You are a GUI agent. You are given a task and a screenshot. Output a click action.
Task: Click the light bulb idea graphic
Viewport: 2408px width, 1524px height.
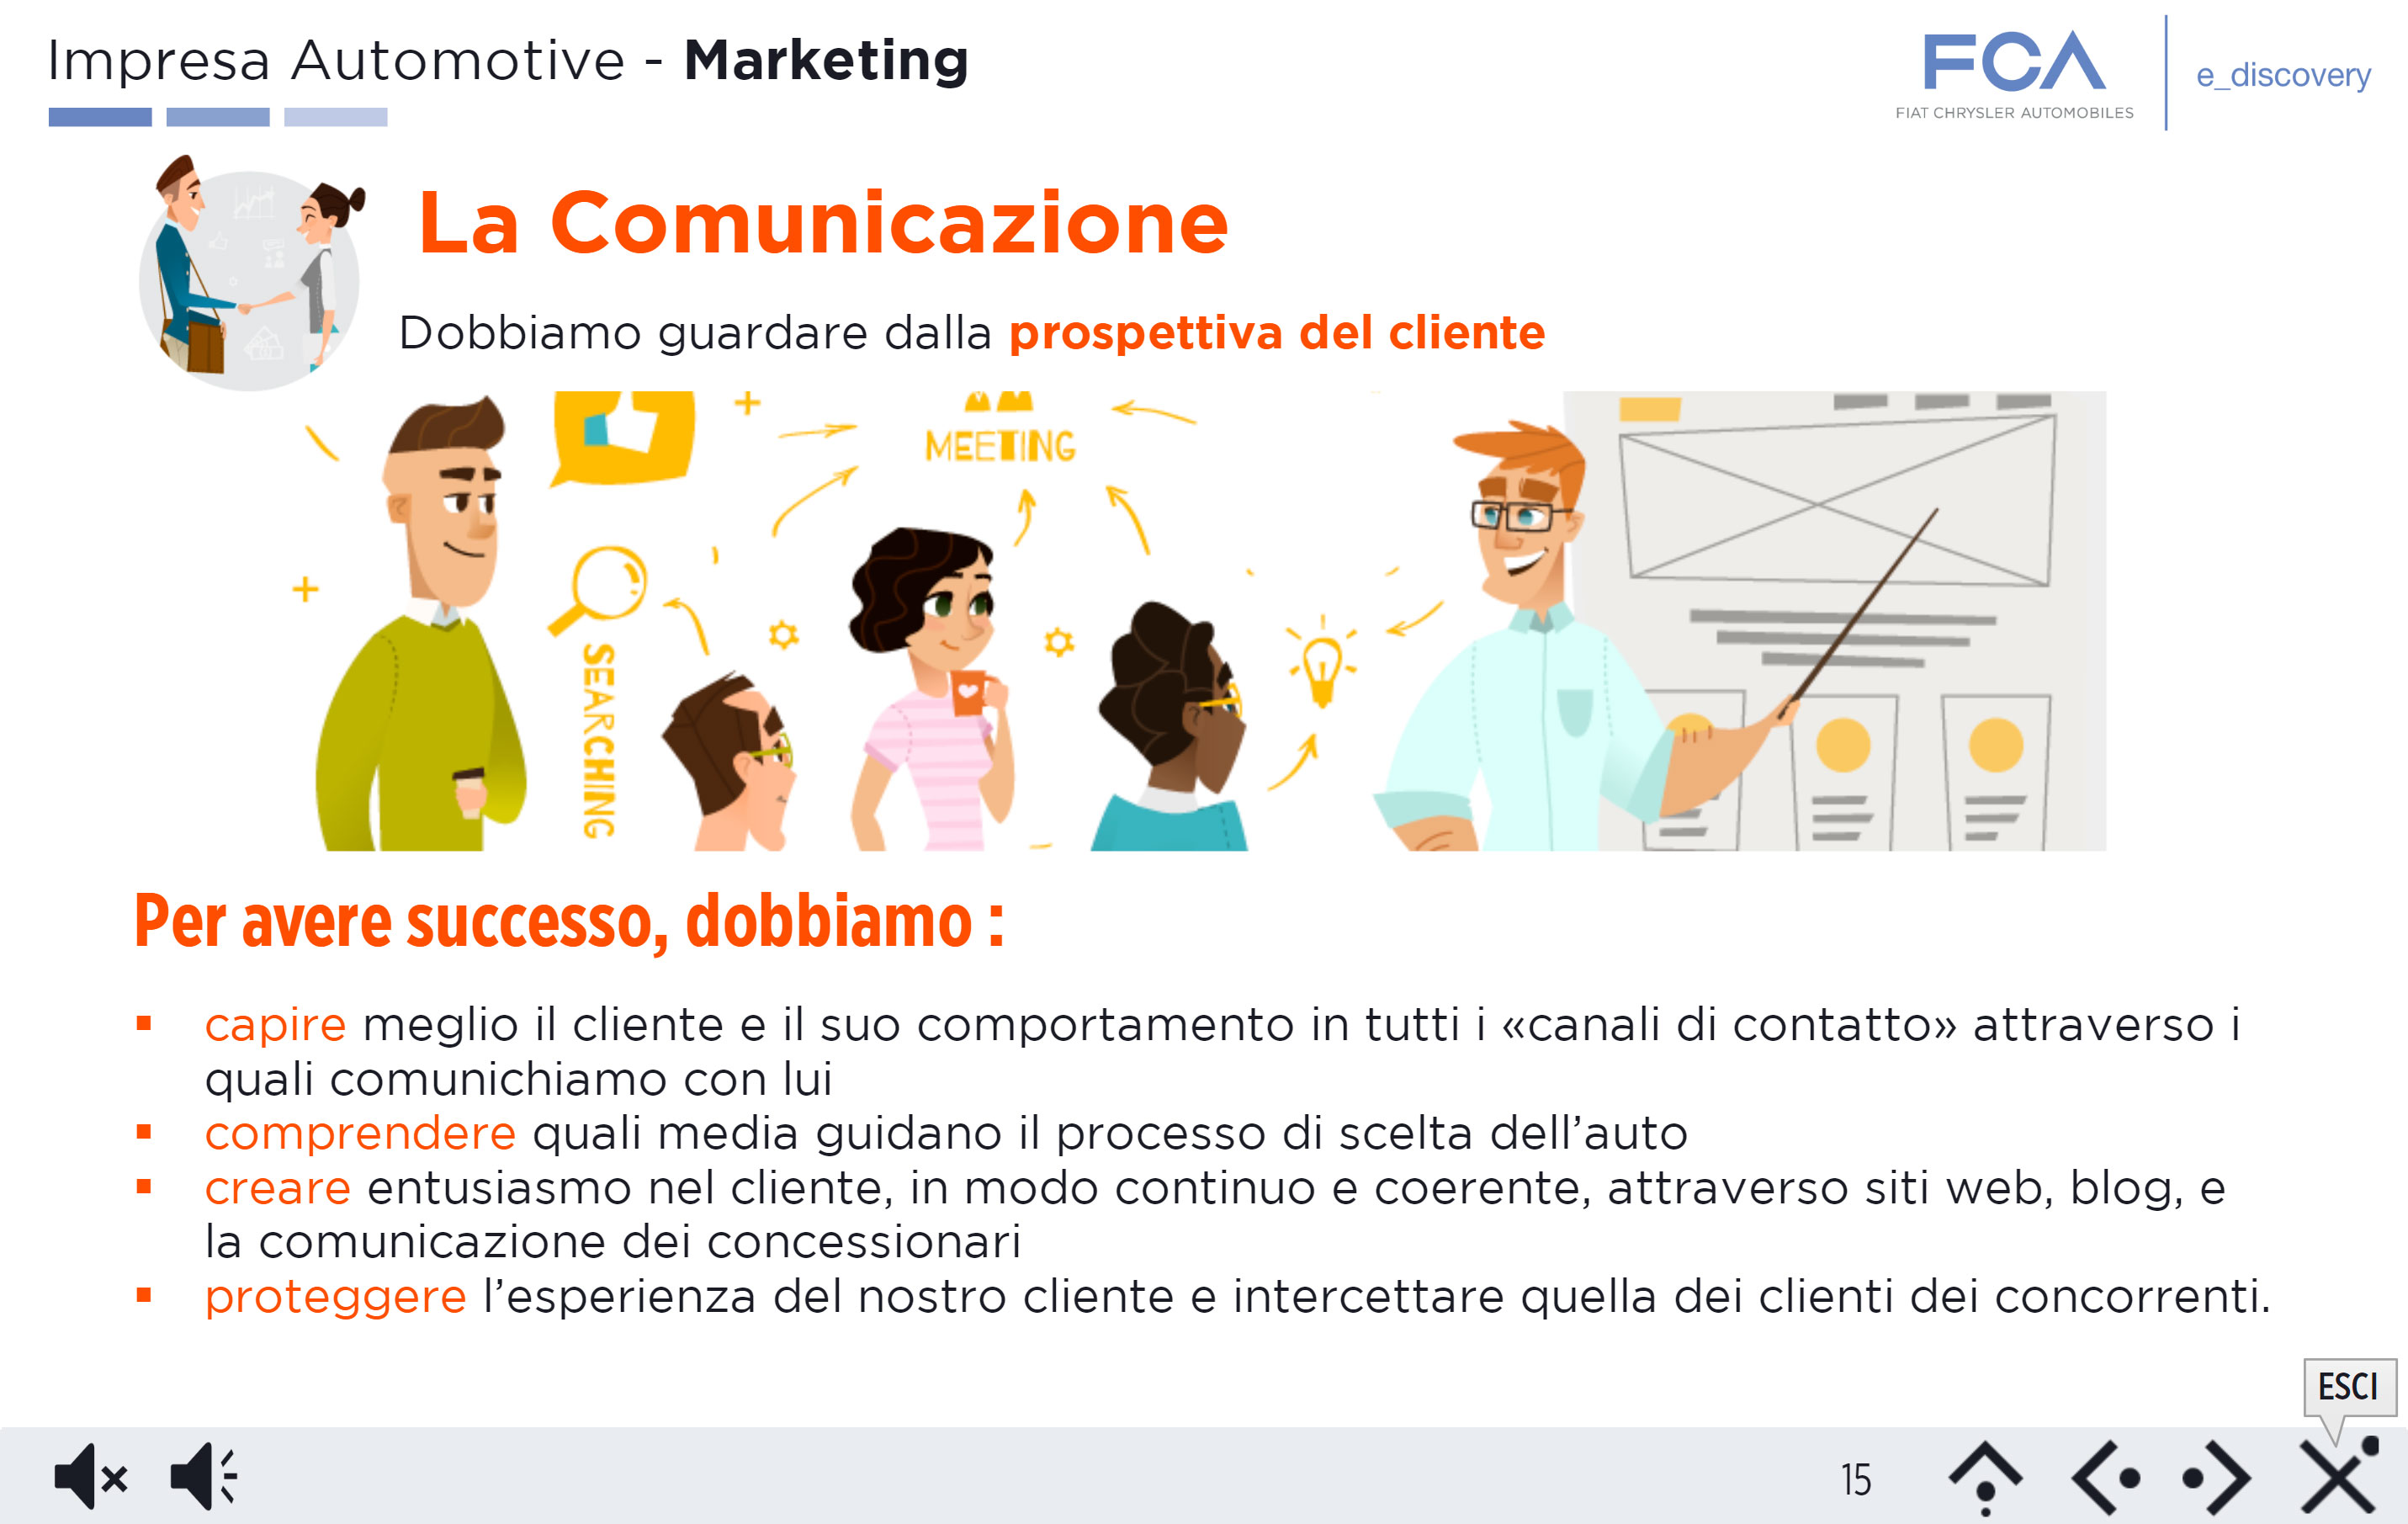tap(1322, 661)
